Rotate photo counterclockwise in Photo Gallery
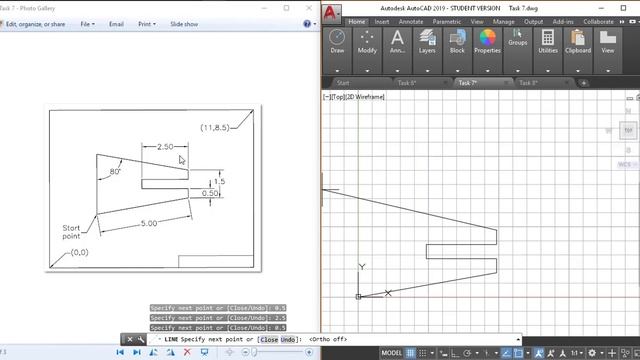This screenshot has width=640, height=360. (153, 352)
